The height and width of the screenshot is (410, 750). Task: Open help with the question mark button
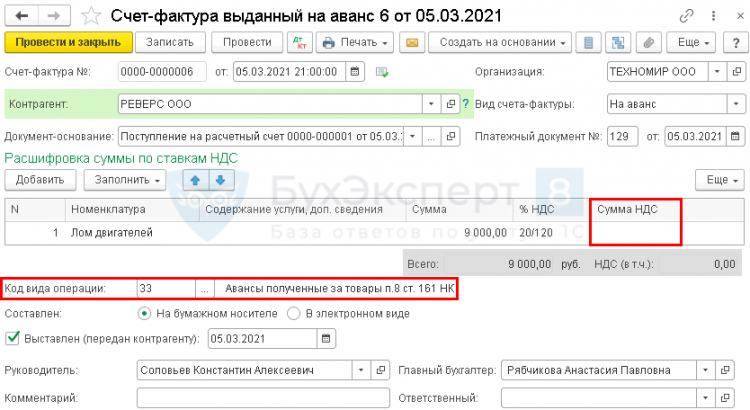point(736,43)
